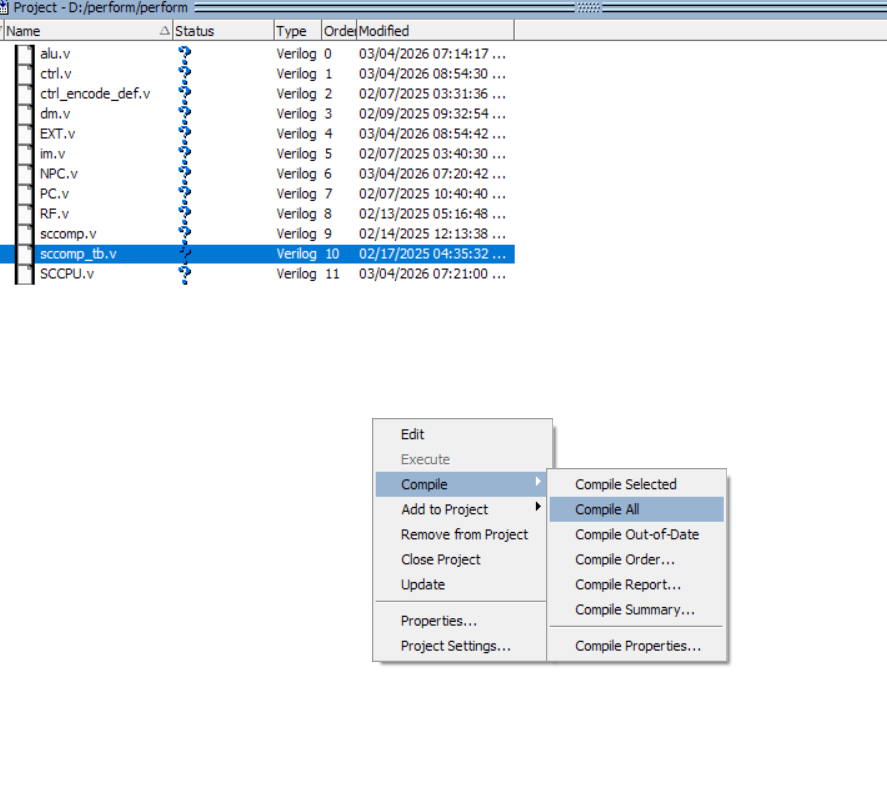Click the question mark status of dm.v
Image resolution: width=887 pixels, height=786 pixels.
(184, 114)
